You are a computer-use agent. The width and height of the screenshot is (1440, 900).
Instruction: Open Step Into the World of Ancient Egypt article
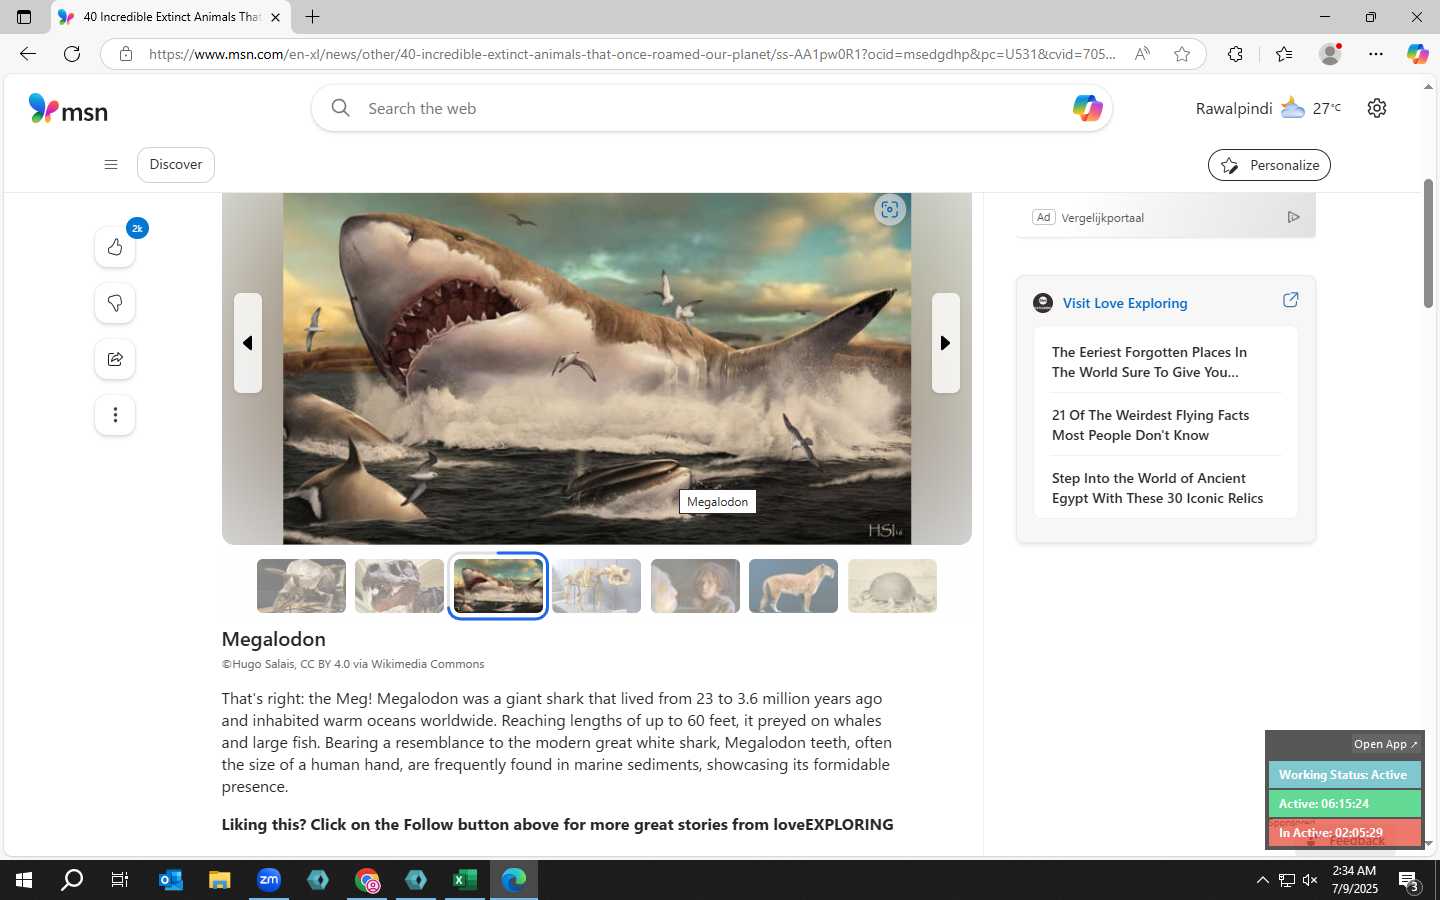pos(1157,488)
